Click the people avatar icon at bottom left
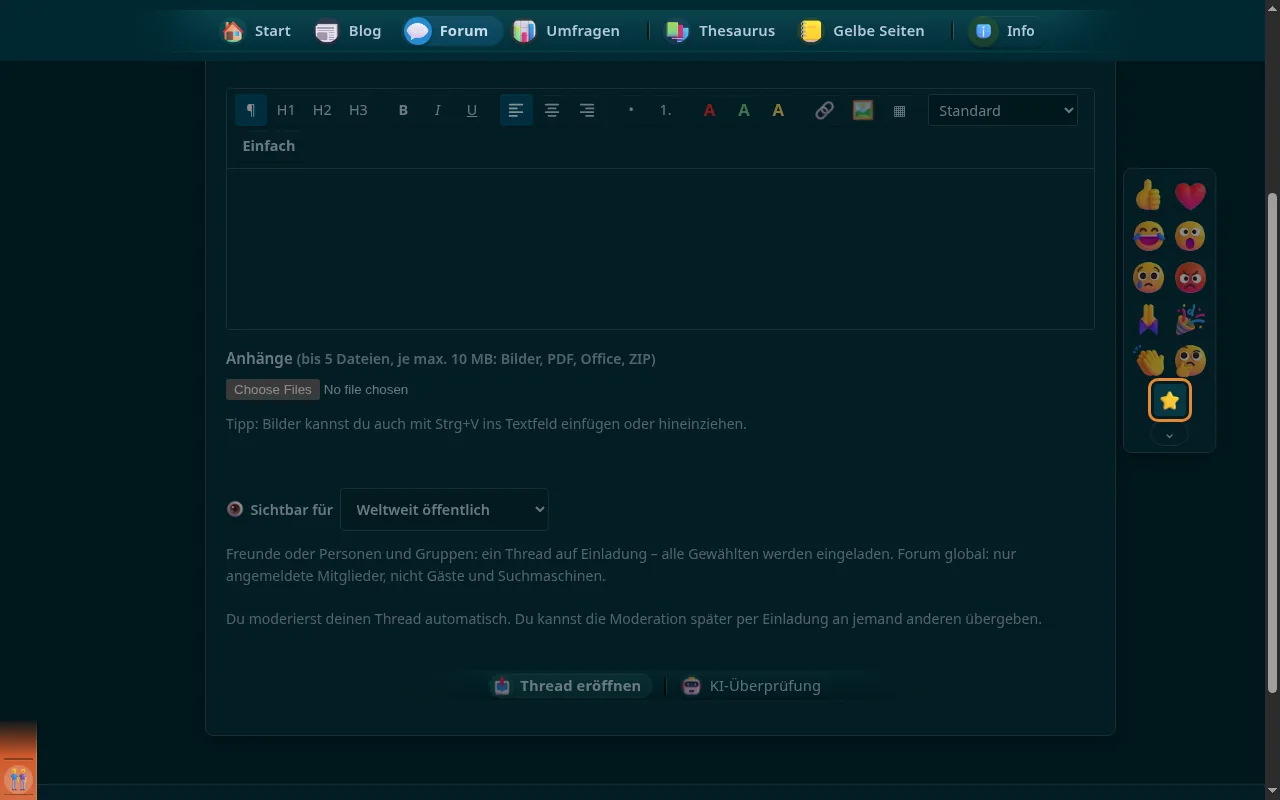This screenshot has width=1280, height=800. (x=18, y=778)
